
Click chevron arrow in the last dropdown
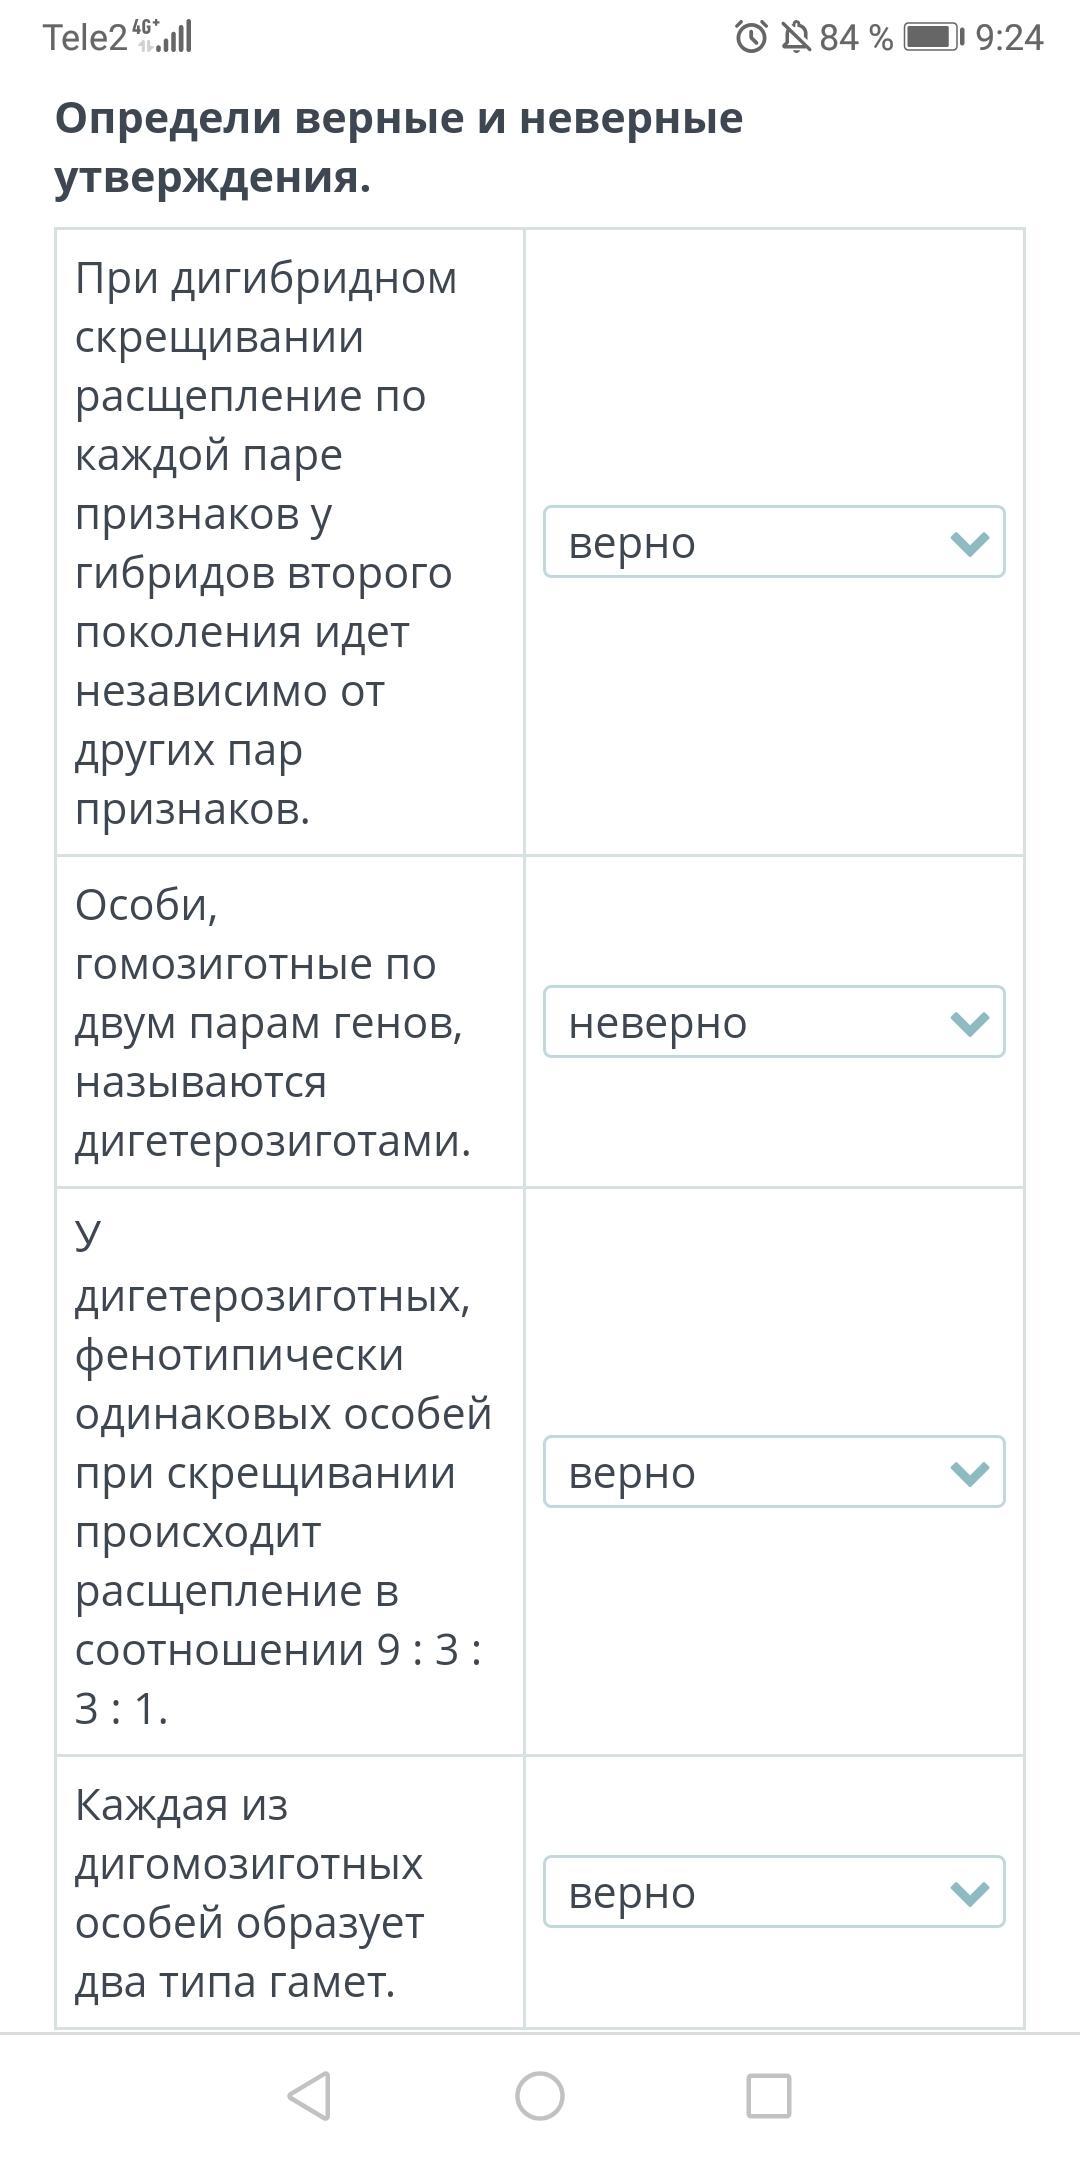[969, 1893]
